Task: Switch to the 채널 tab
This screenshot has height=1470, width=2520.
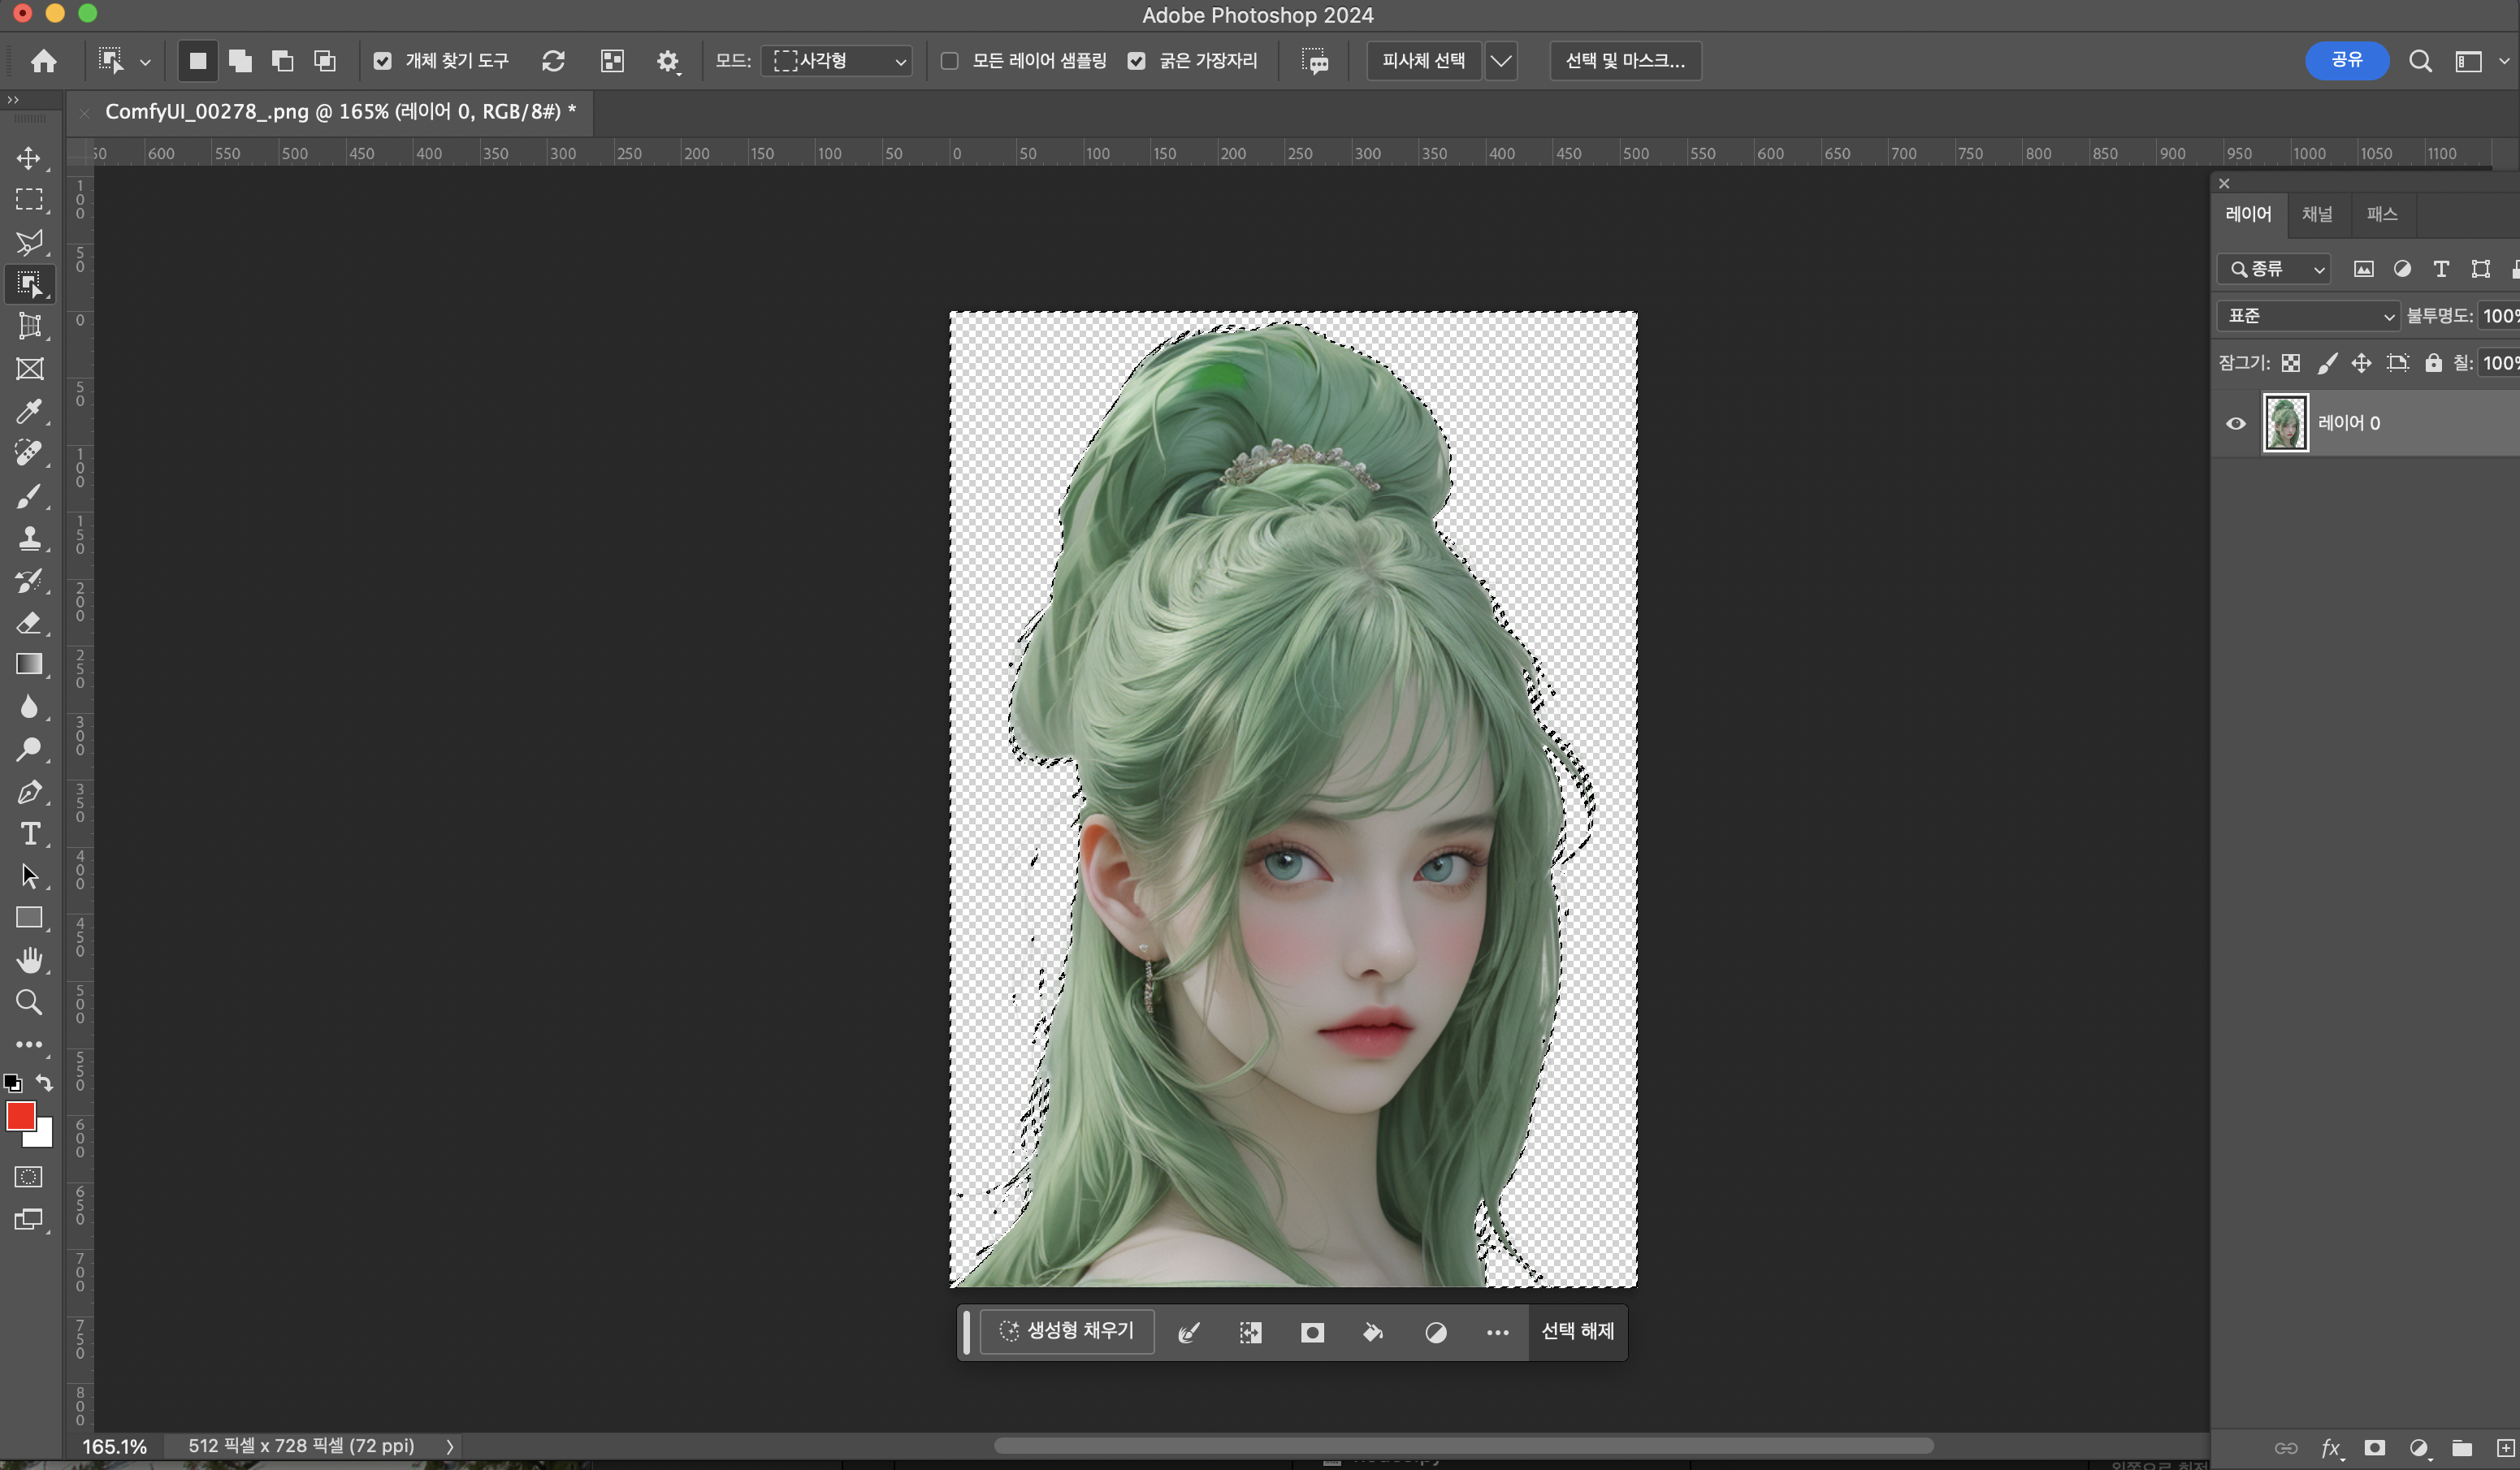Action: click(2316, 214)
